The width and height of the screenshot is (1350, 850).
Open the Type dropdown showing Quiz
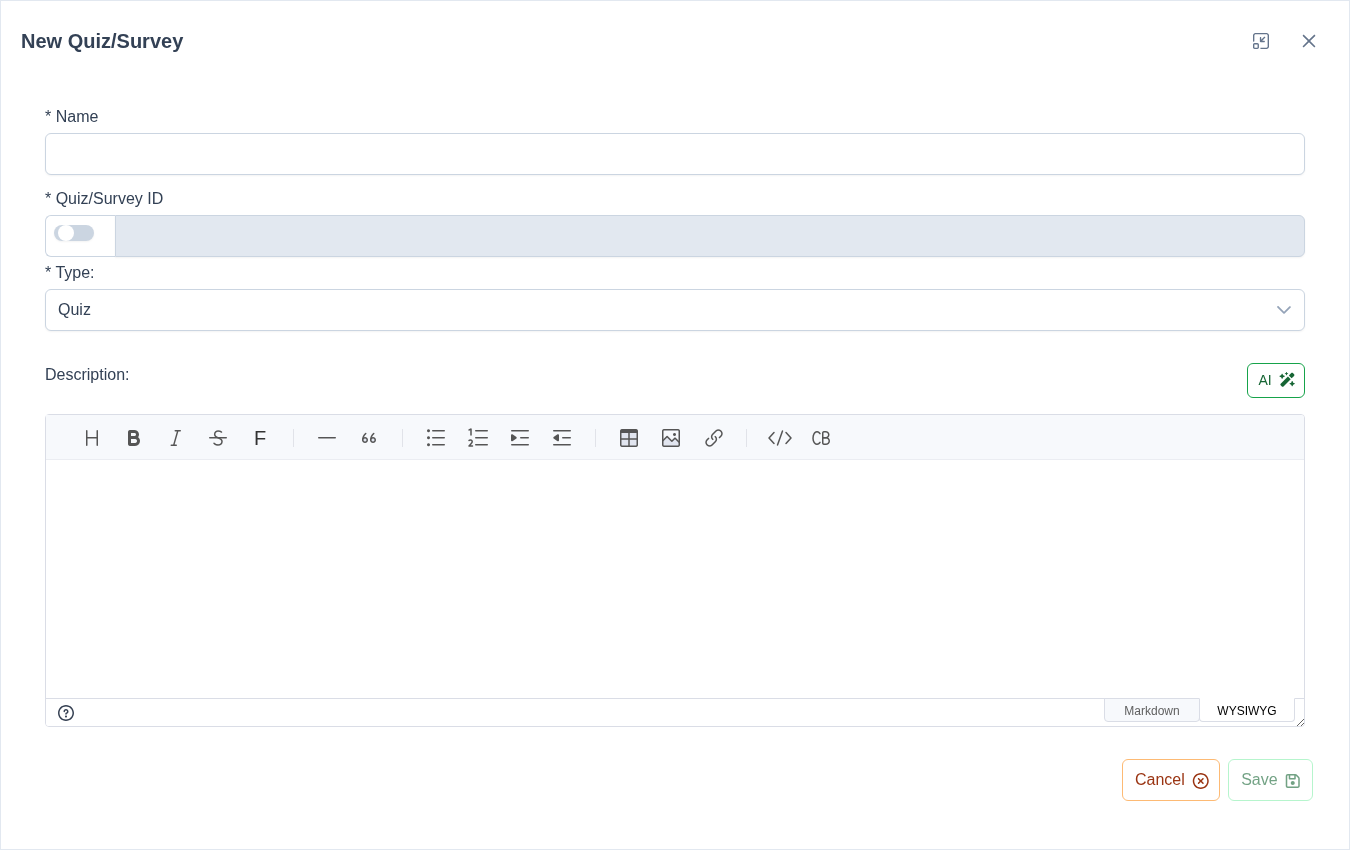point(675,310)
